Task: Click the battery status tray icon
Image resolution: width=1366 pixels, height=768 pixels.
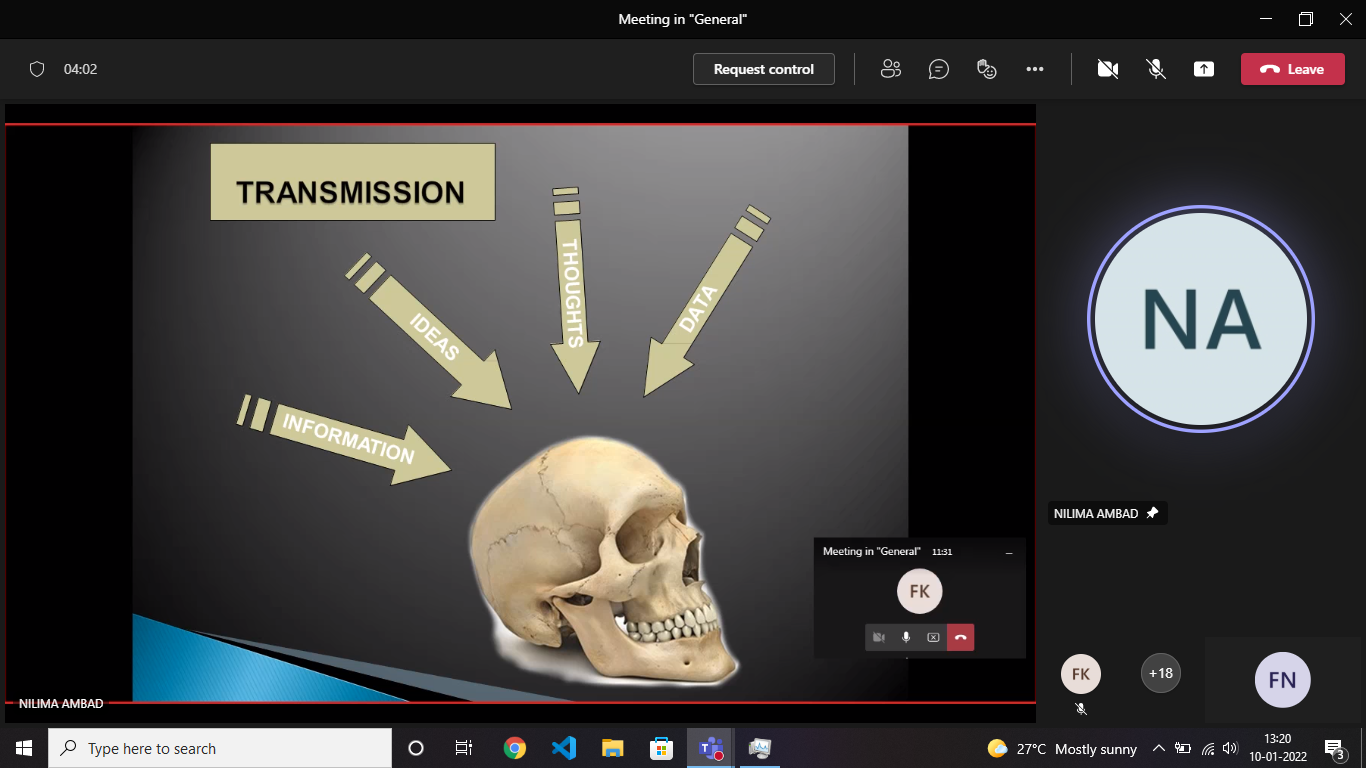Action: 1183,748
